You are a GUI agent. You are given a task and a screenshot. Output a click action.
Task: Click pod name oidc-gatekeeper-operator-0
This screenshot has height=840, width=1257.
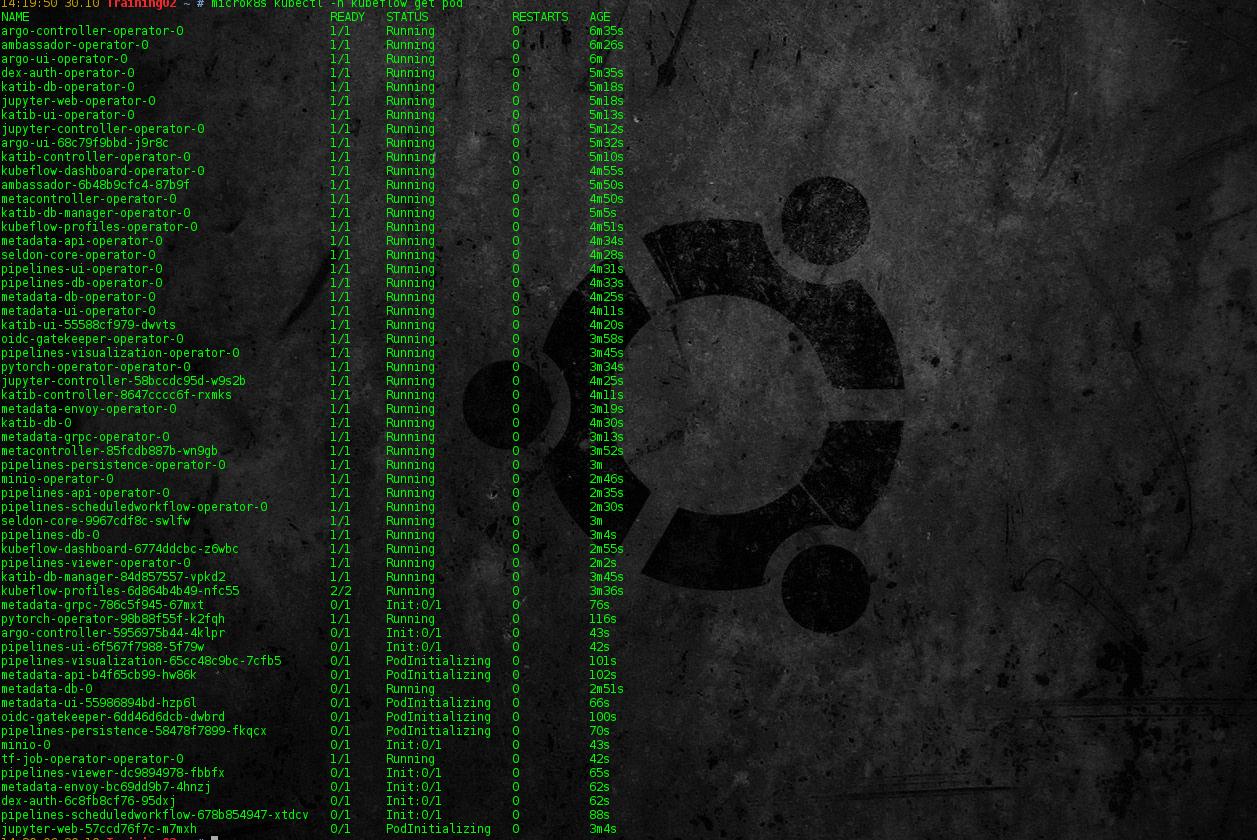coord(92,339)
